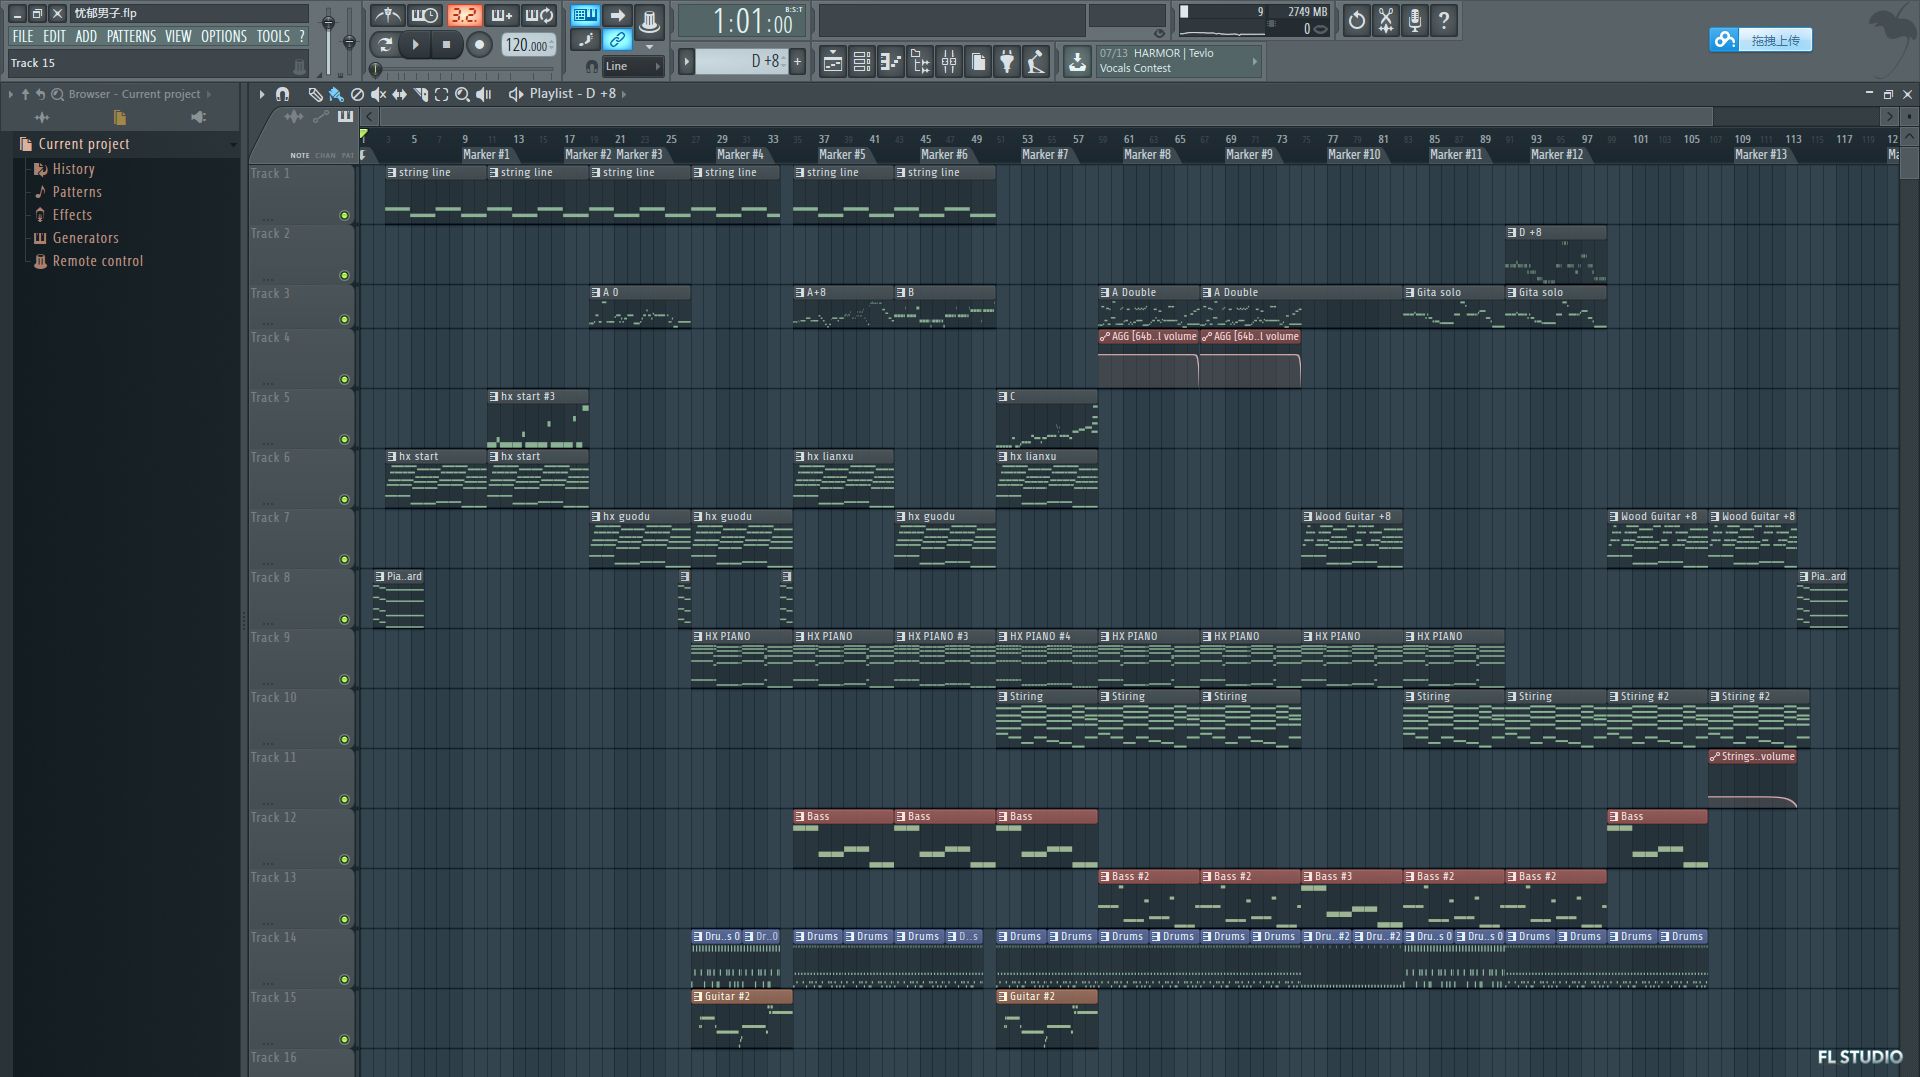The image size is (1920, 1077).
Task: Toggle typing keyboard to piano
Action: [585, 15]
